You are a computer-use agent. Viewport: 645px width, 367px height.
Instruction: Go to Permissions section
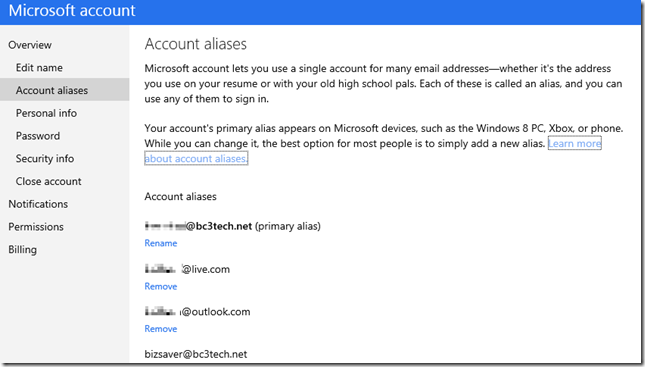36,227
